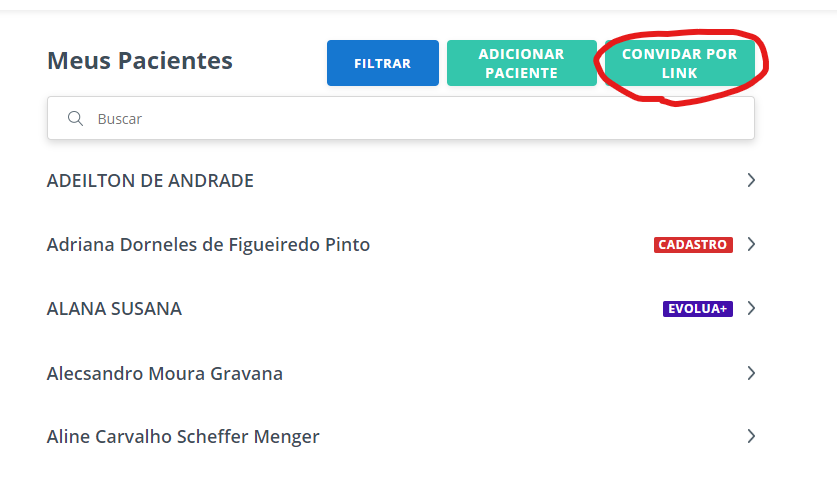837x487 pixels.
Task: Open Adriana Dorneles row chevron arrow
Action: [x=751, y=245]
